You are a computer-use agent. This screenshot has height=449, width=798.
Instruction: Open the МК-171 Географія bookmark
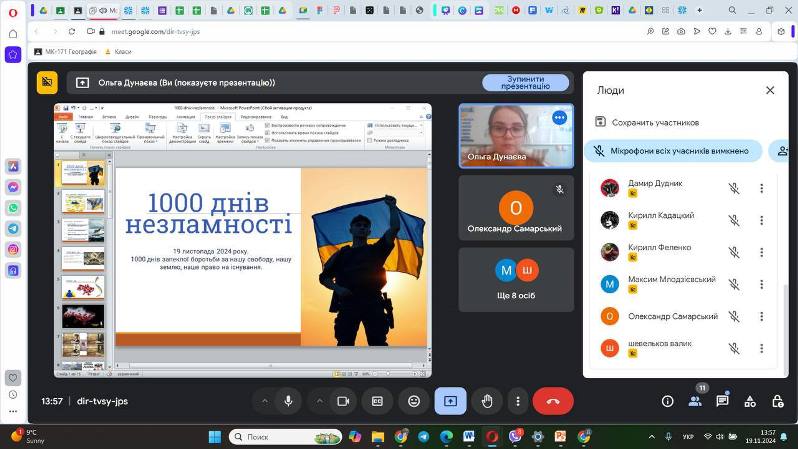tap(65, 51)
